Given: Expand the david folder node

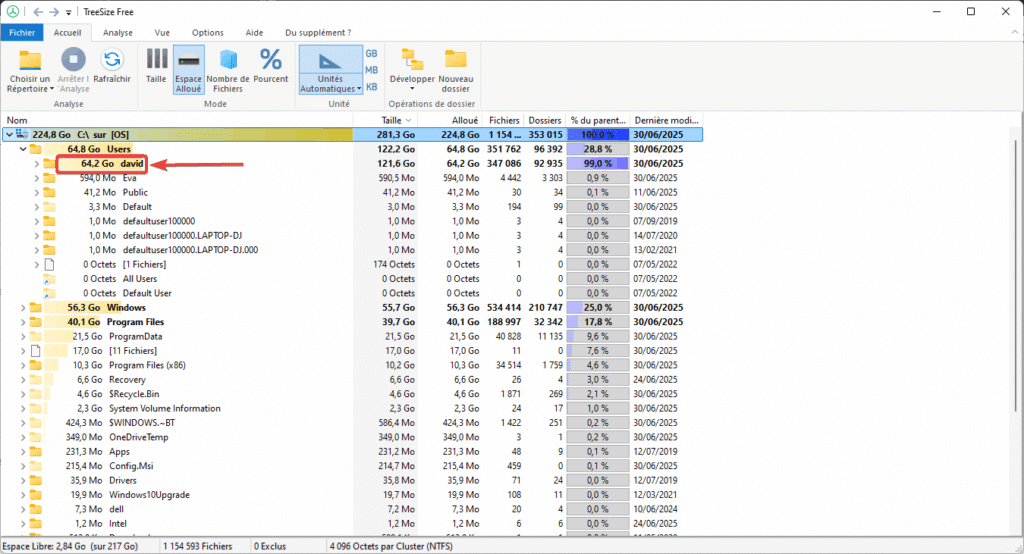Looking at the screenshot, I should 37,163.
